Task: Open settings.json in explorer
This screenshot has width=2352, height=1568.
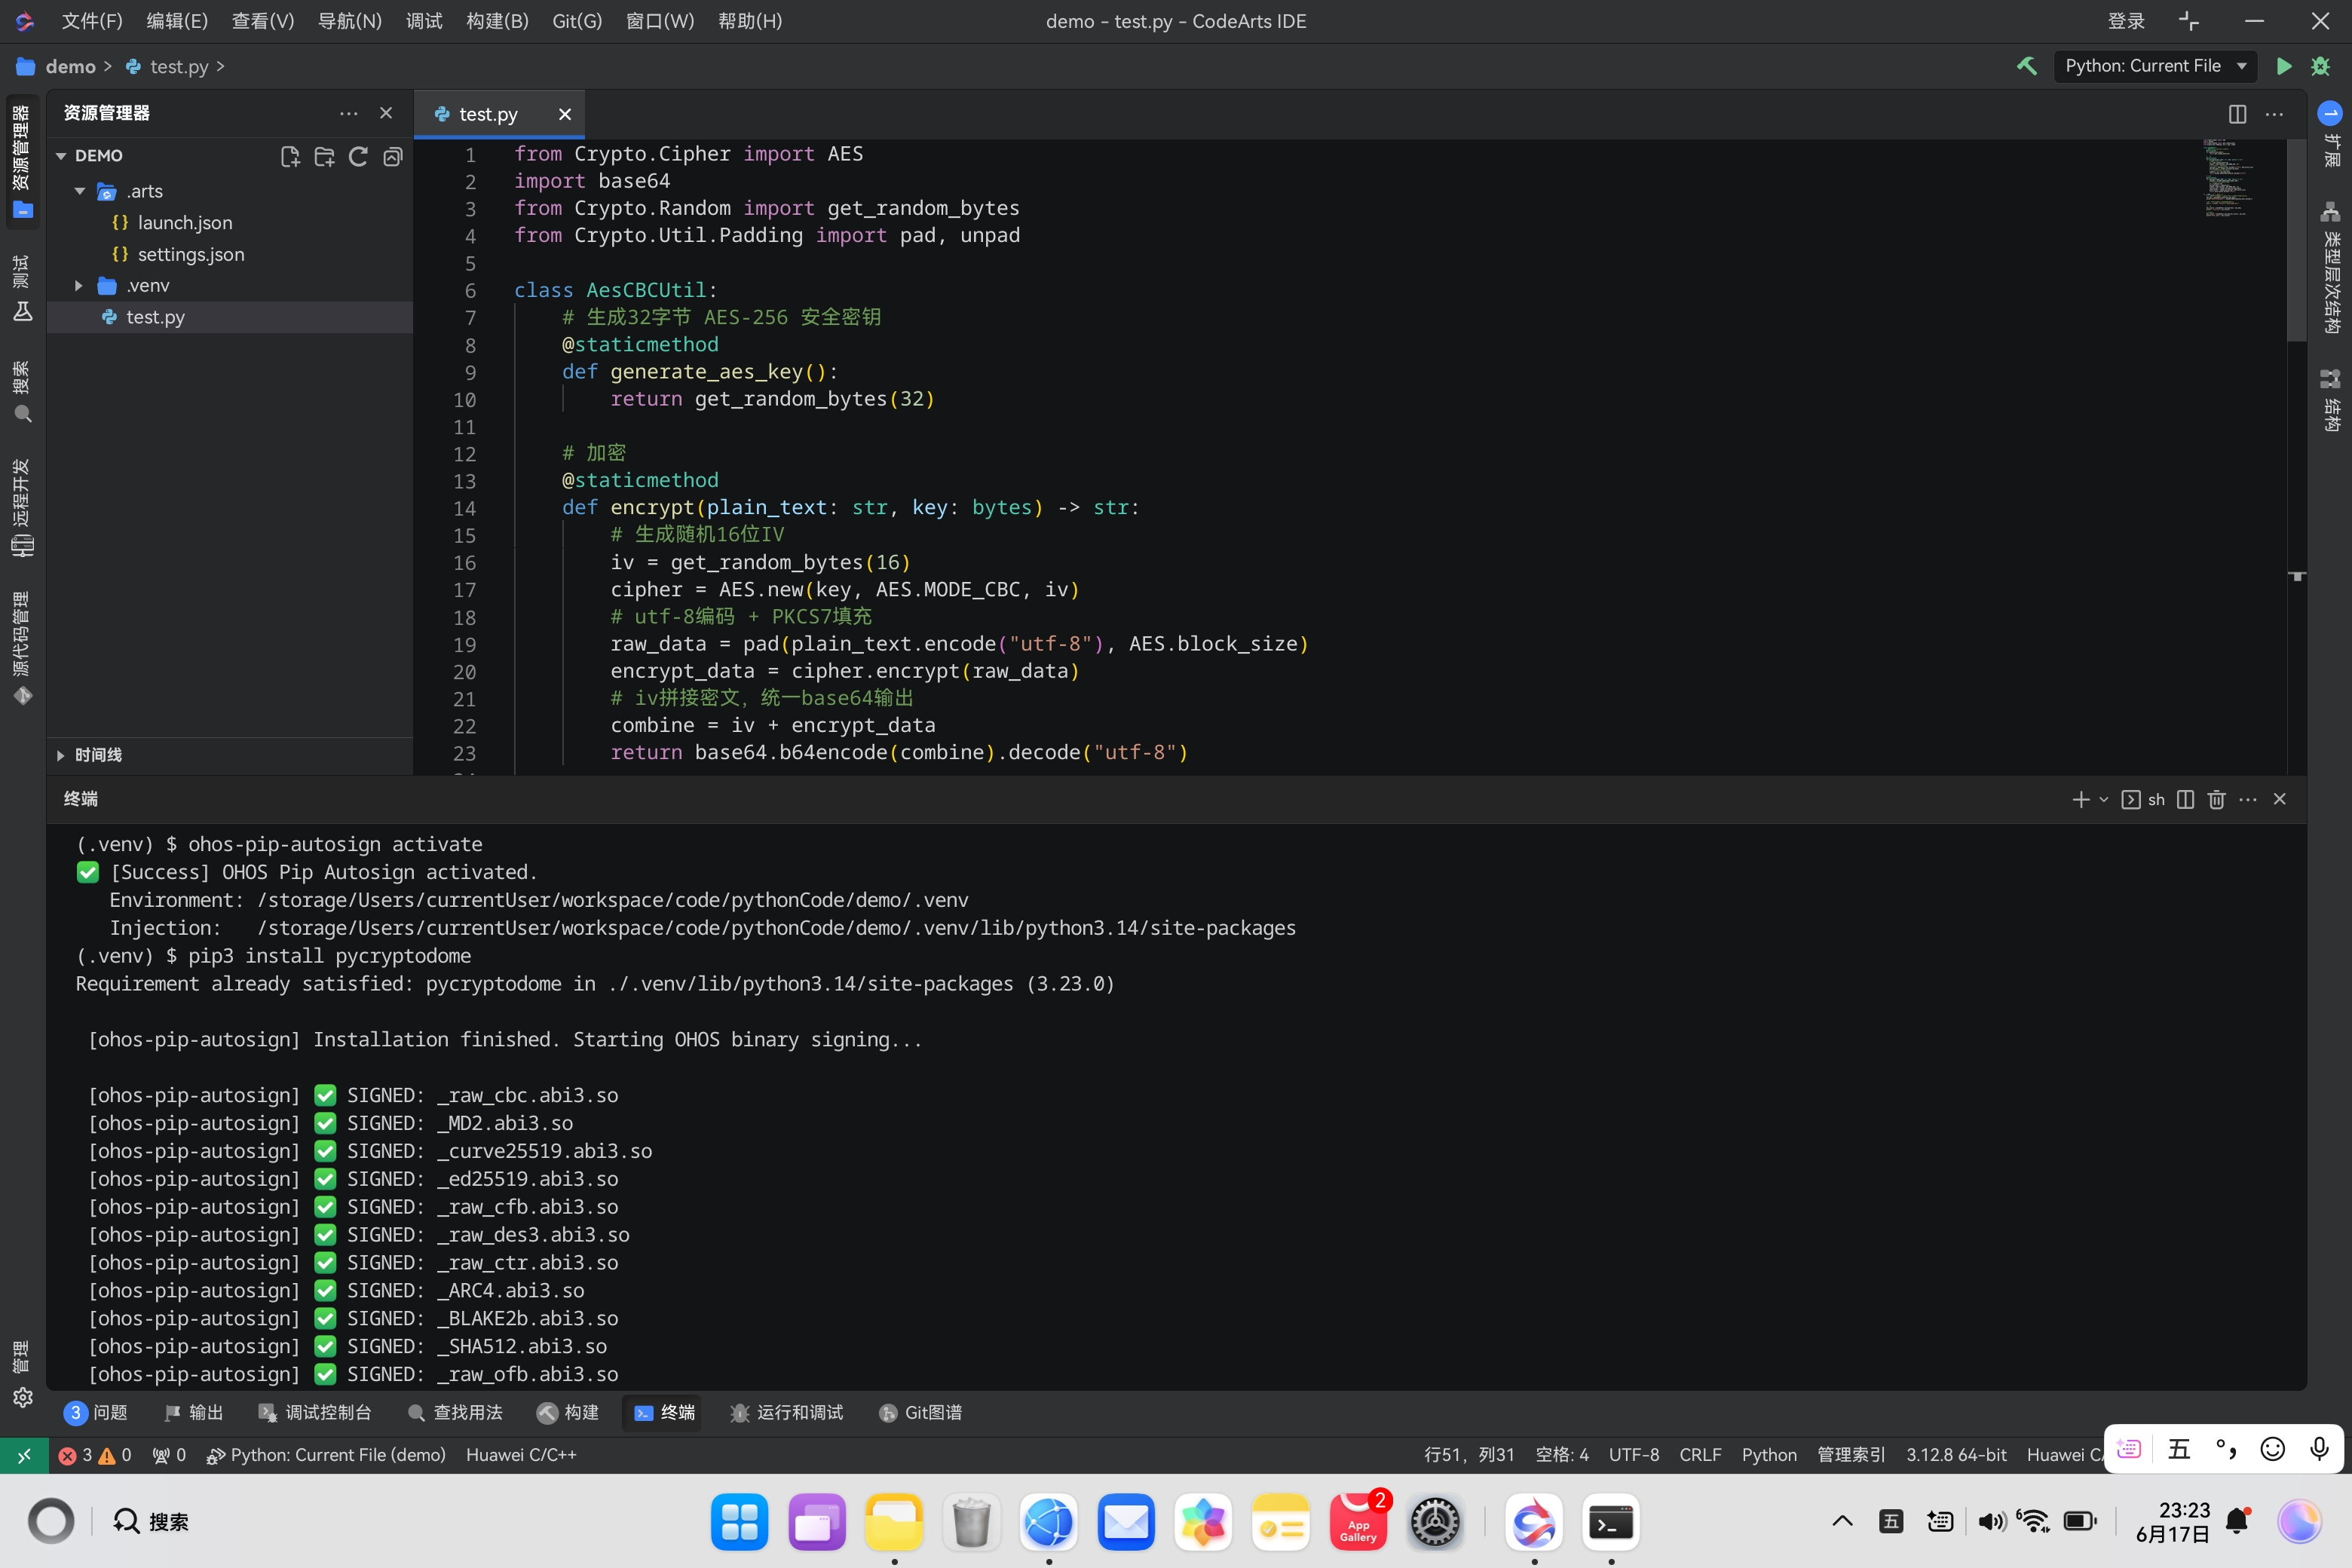Action: click(191, 255)
